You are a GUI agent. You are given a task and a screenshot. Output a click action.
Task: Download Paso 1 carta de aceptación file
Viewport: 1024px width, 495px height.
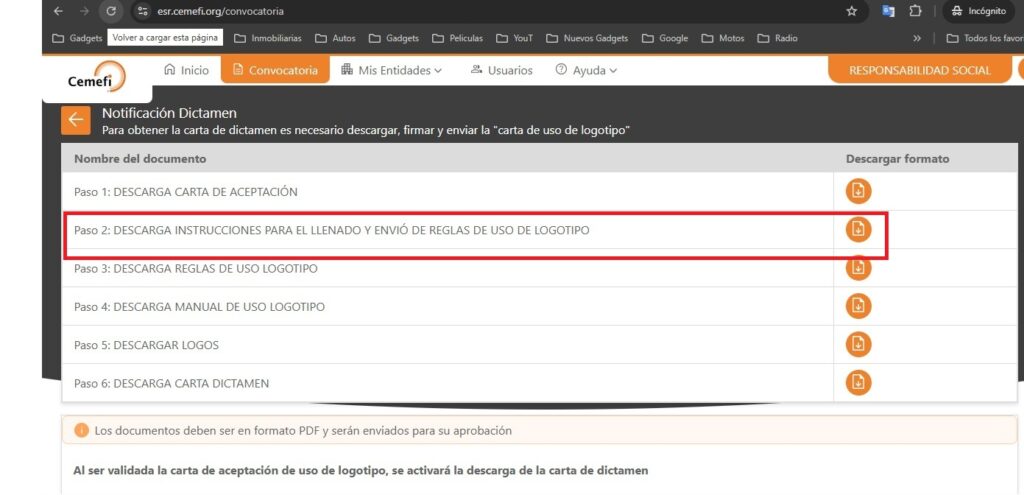(x=858, y=192)
